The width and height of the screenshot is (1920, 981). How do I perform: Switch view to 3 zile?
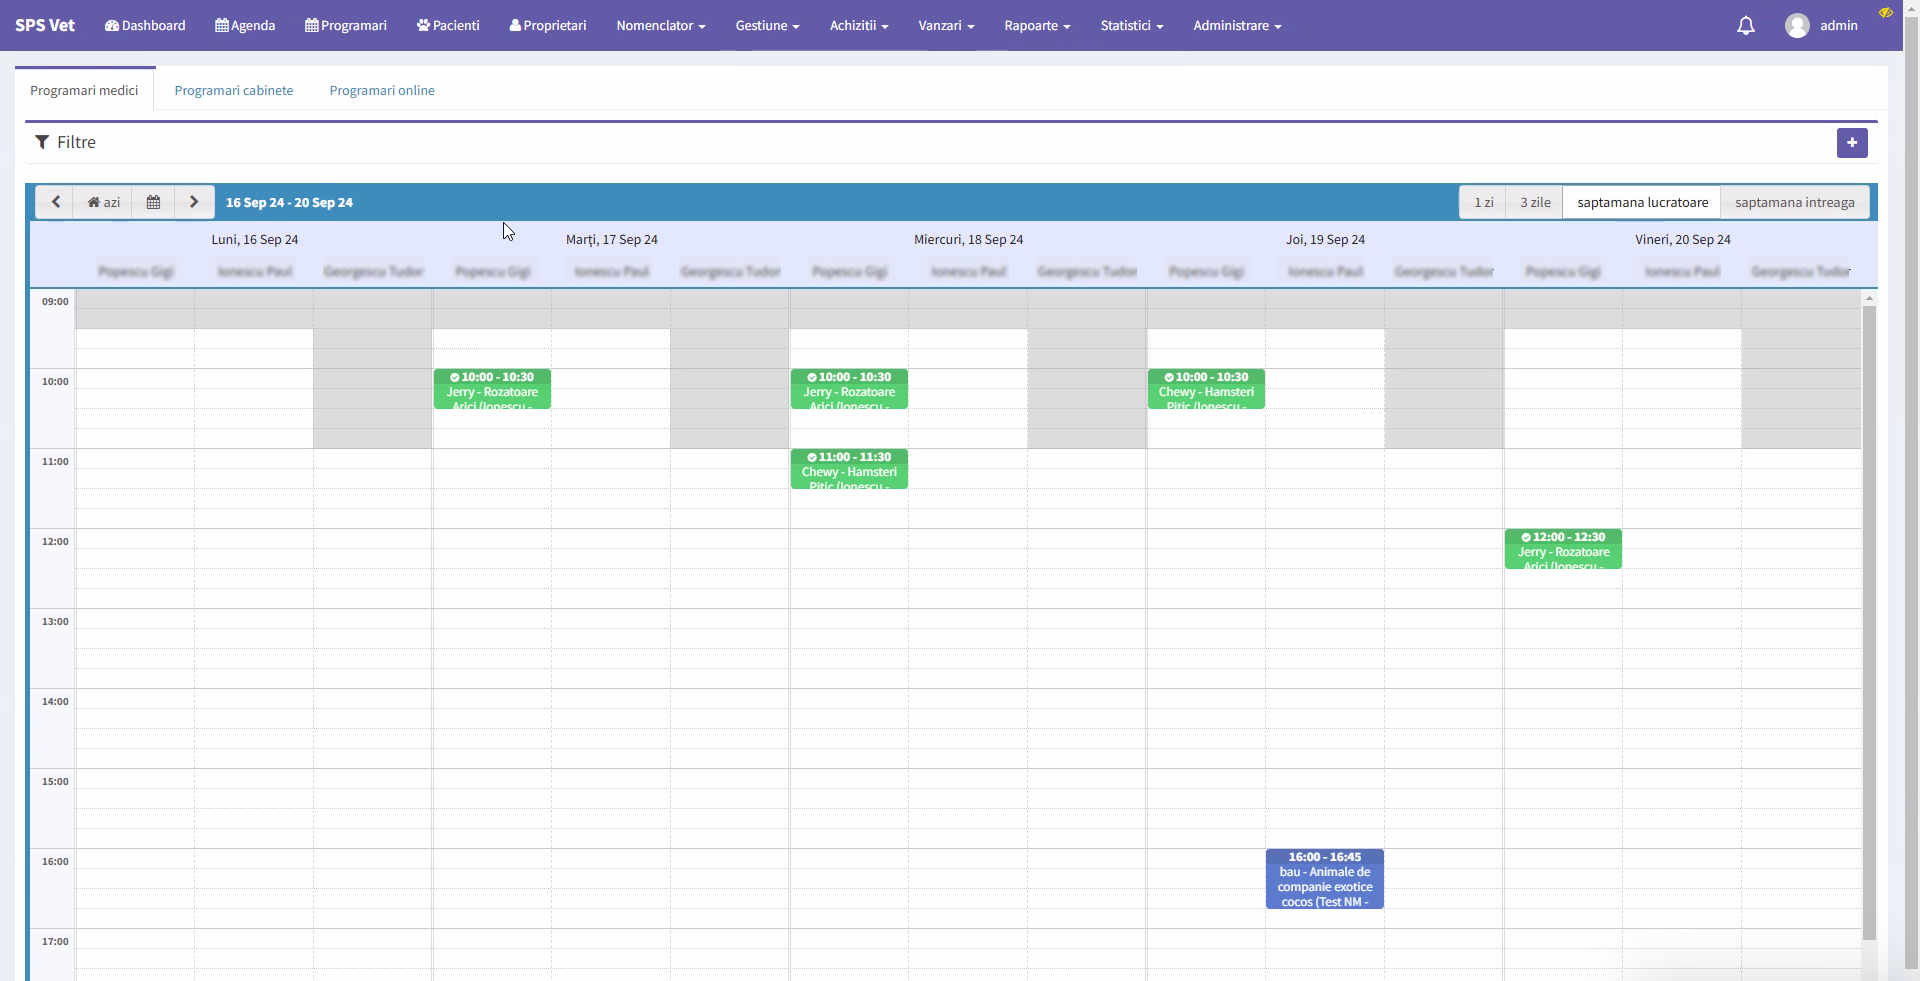coord(1535,202)
